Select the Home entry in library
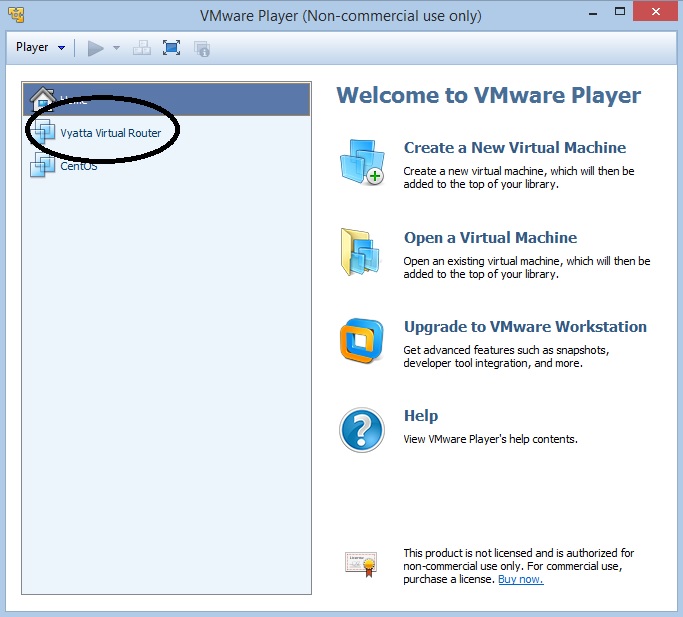 [166, 99]
